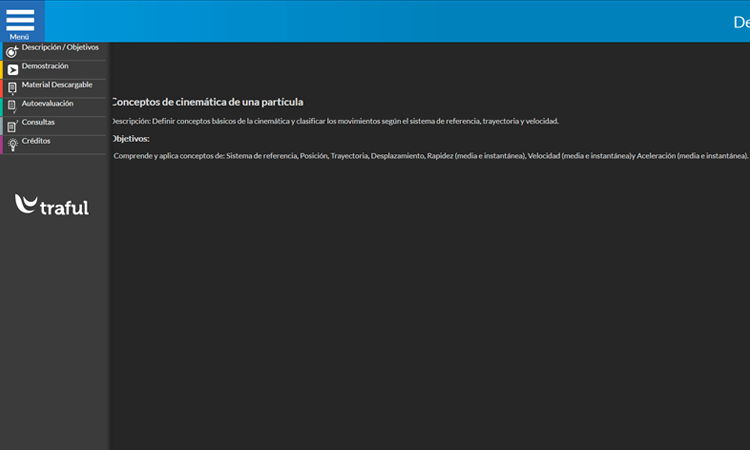Screen dimensions: 750x450
Task: Open the Material Descargable section
Action: (x=57, y=85)
